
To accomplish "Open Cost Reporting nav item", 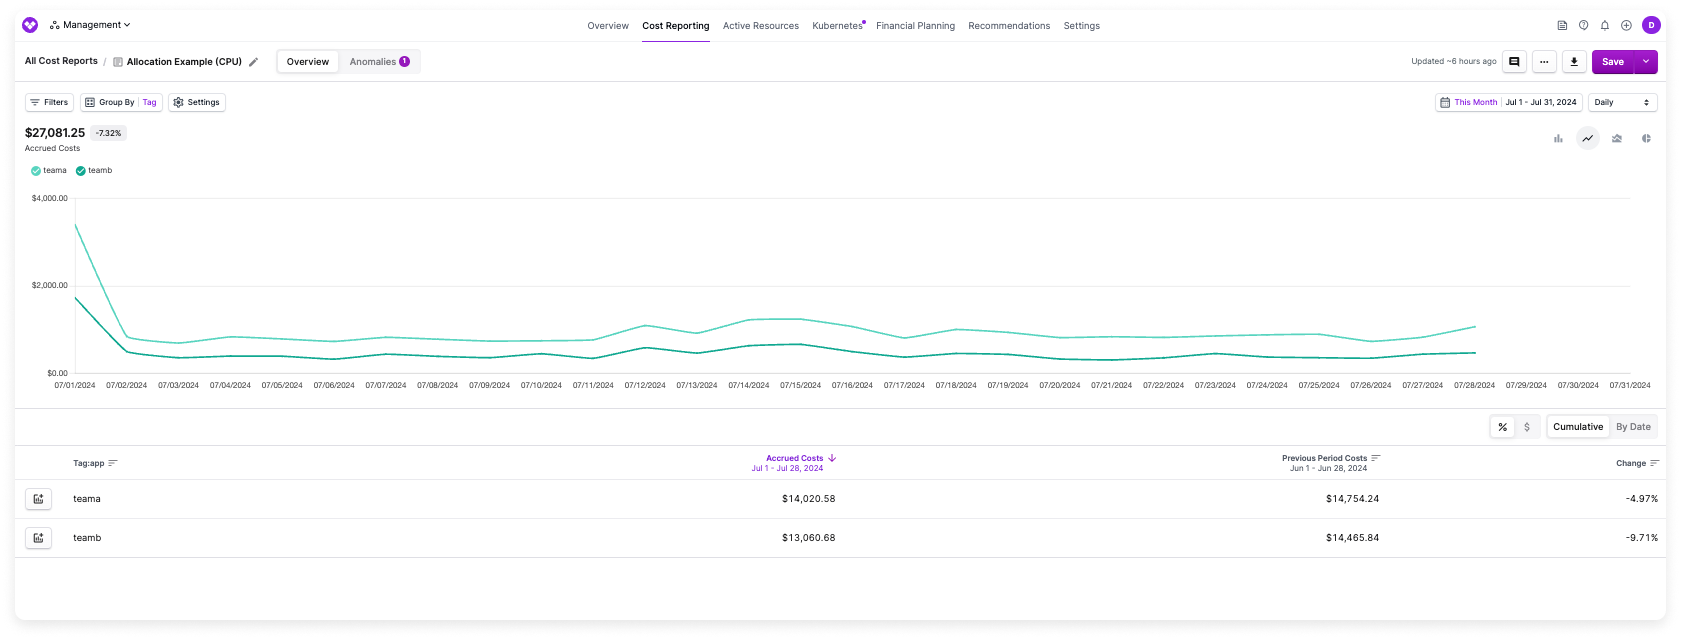I will pos(676,26).
